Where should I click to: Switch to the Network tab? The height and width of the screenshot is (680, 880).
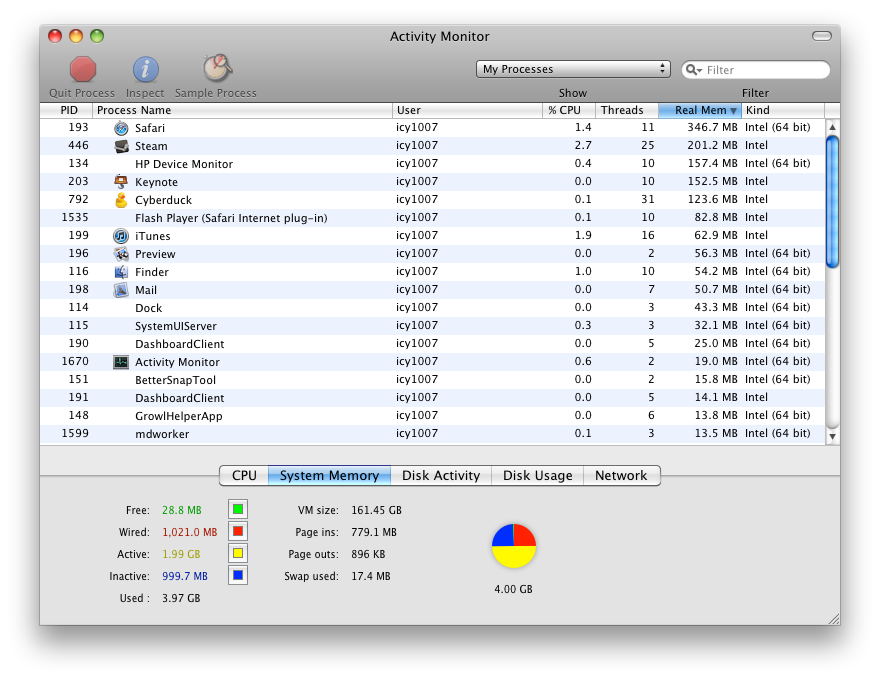click(621, 475)
